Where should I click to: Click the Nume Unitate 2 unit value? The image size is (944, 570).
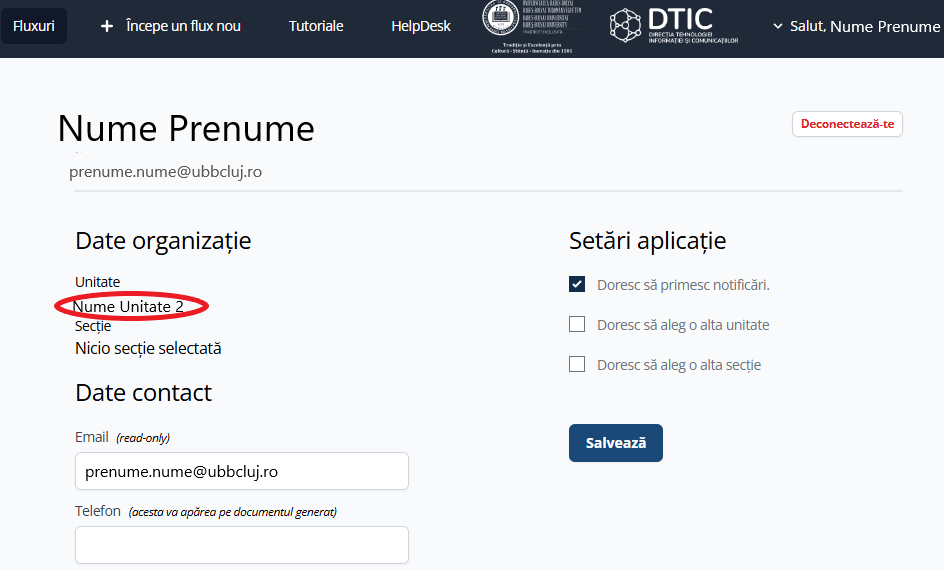tap(129, 307)
